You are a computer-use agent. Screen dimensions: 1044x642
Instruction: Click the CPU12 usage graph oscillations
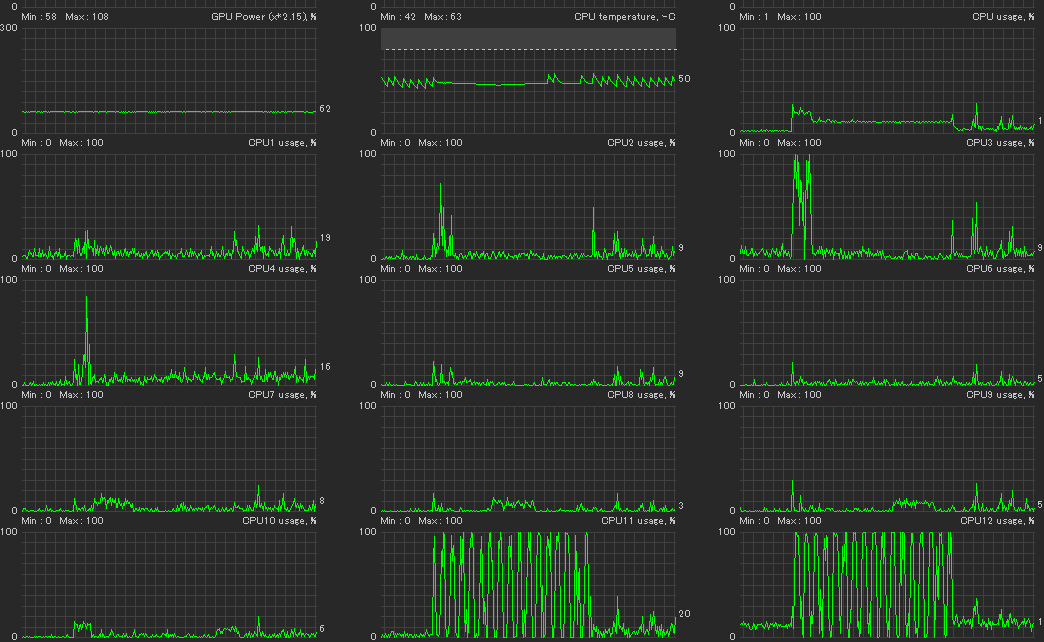pyautogui.click(x=872, y=584)
